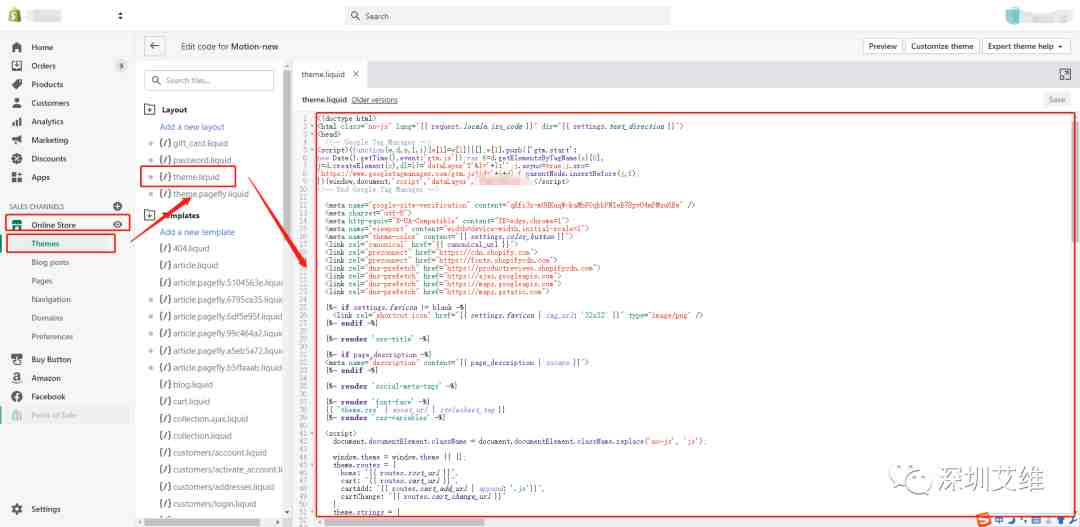Expand code editor to fullscreen icon
This screenshot has width=1080, height=527.
tap(1065, 74)
